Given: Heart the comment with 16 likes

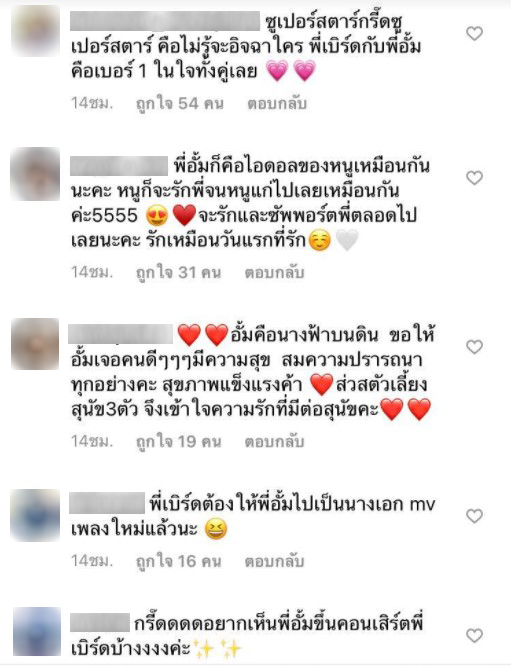Looking at the screenshot, I should tap(474, 516).
